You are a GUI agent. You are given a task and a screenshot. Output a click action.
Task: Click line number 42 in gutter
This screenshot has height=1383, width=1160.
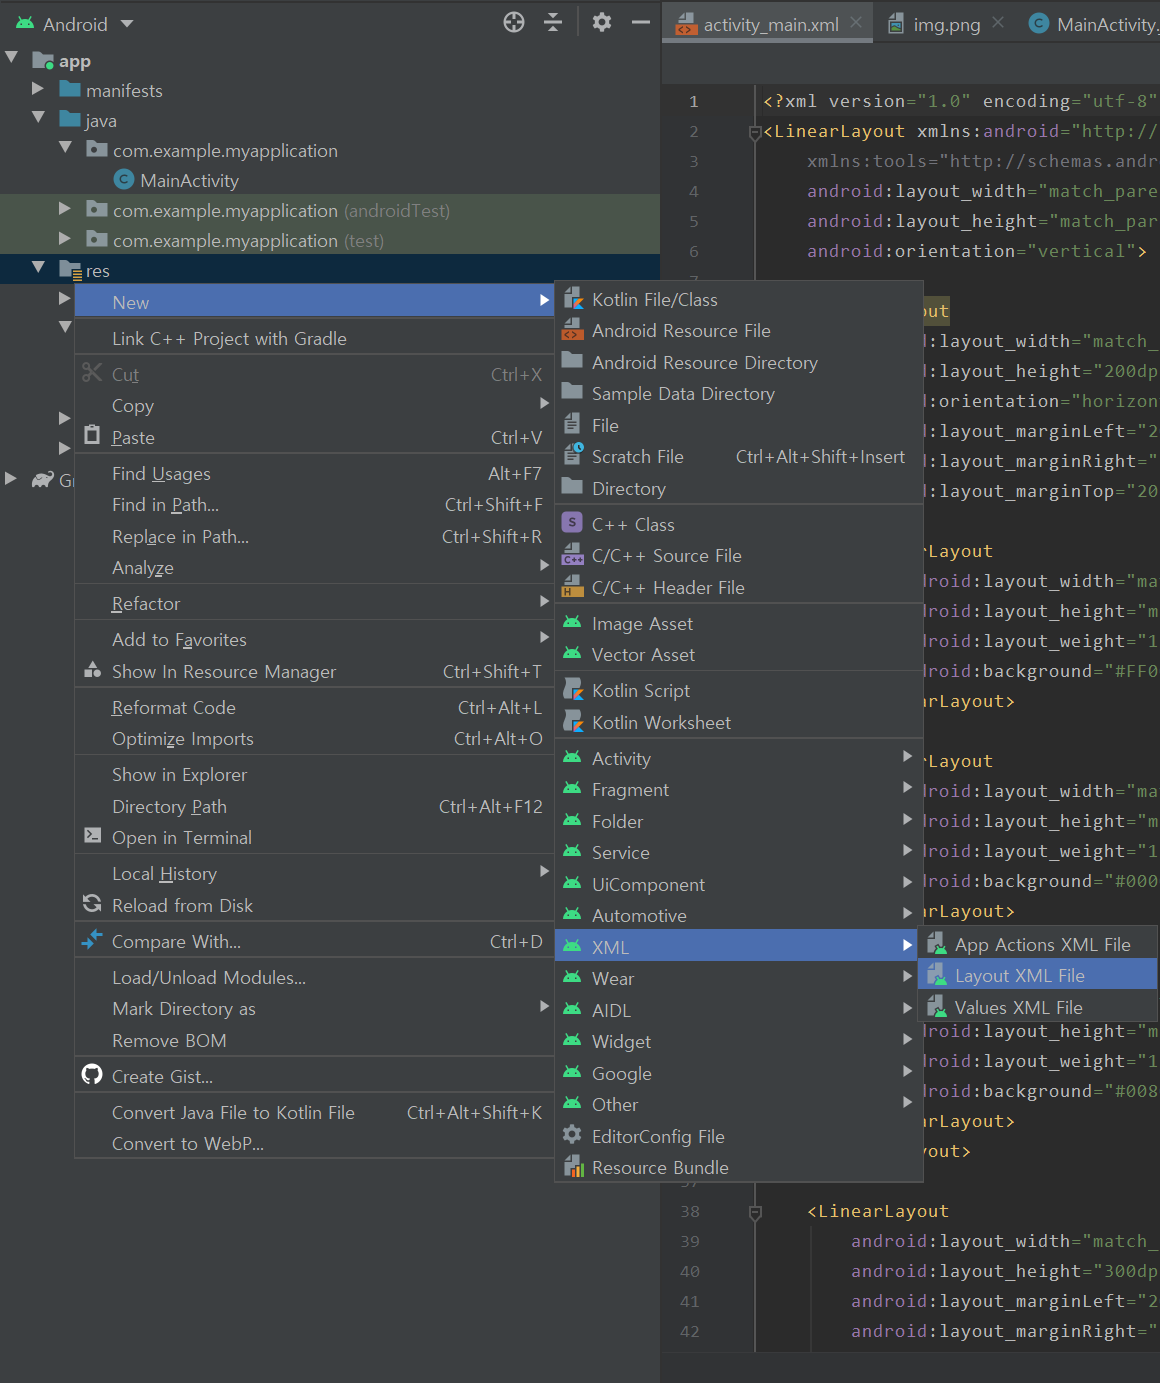[690, 1332]
